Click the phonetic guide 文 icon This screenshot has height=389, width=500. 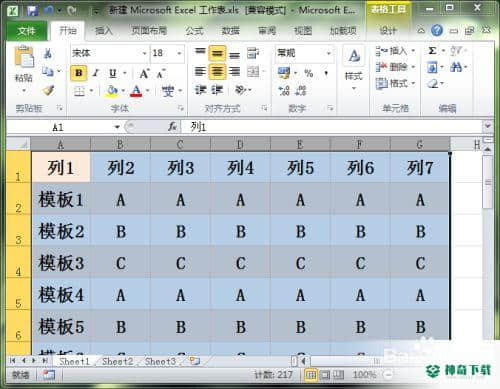click(x=168, y=91)
